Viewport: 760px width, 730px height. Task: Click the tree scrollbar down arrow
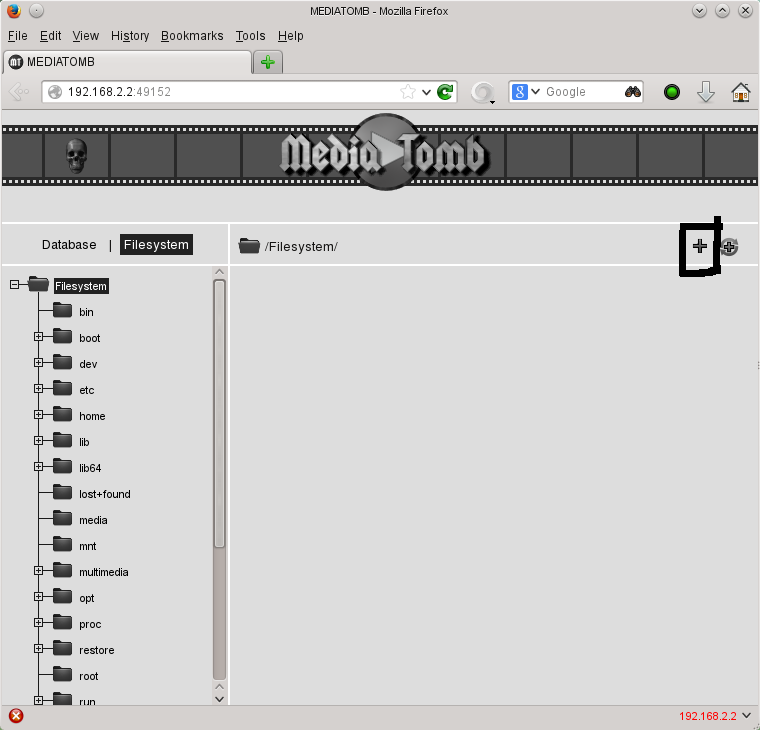point(220,699)
